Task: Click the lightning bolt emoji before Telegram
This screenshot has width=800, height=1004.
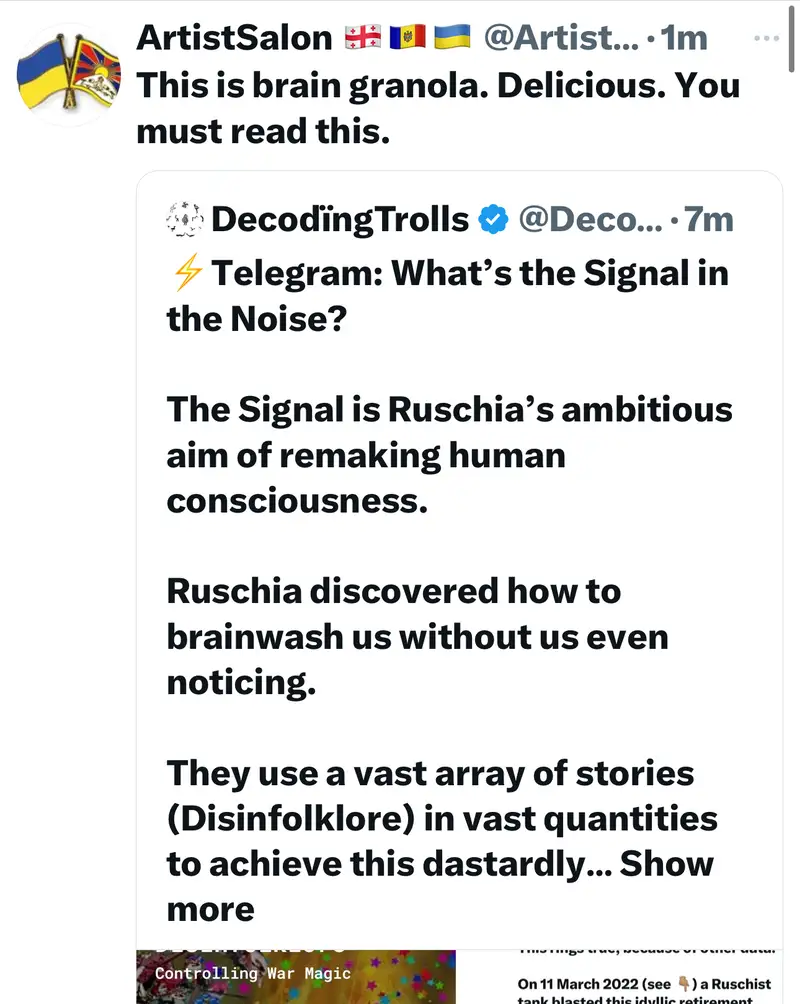Action: 187,273
